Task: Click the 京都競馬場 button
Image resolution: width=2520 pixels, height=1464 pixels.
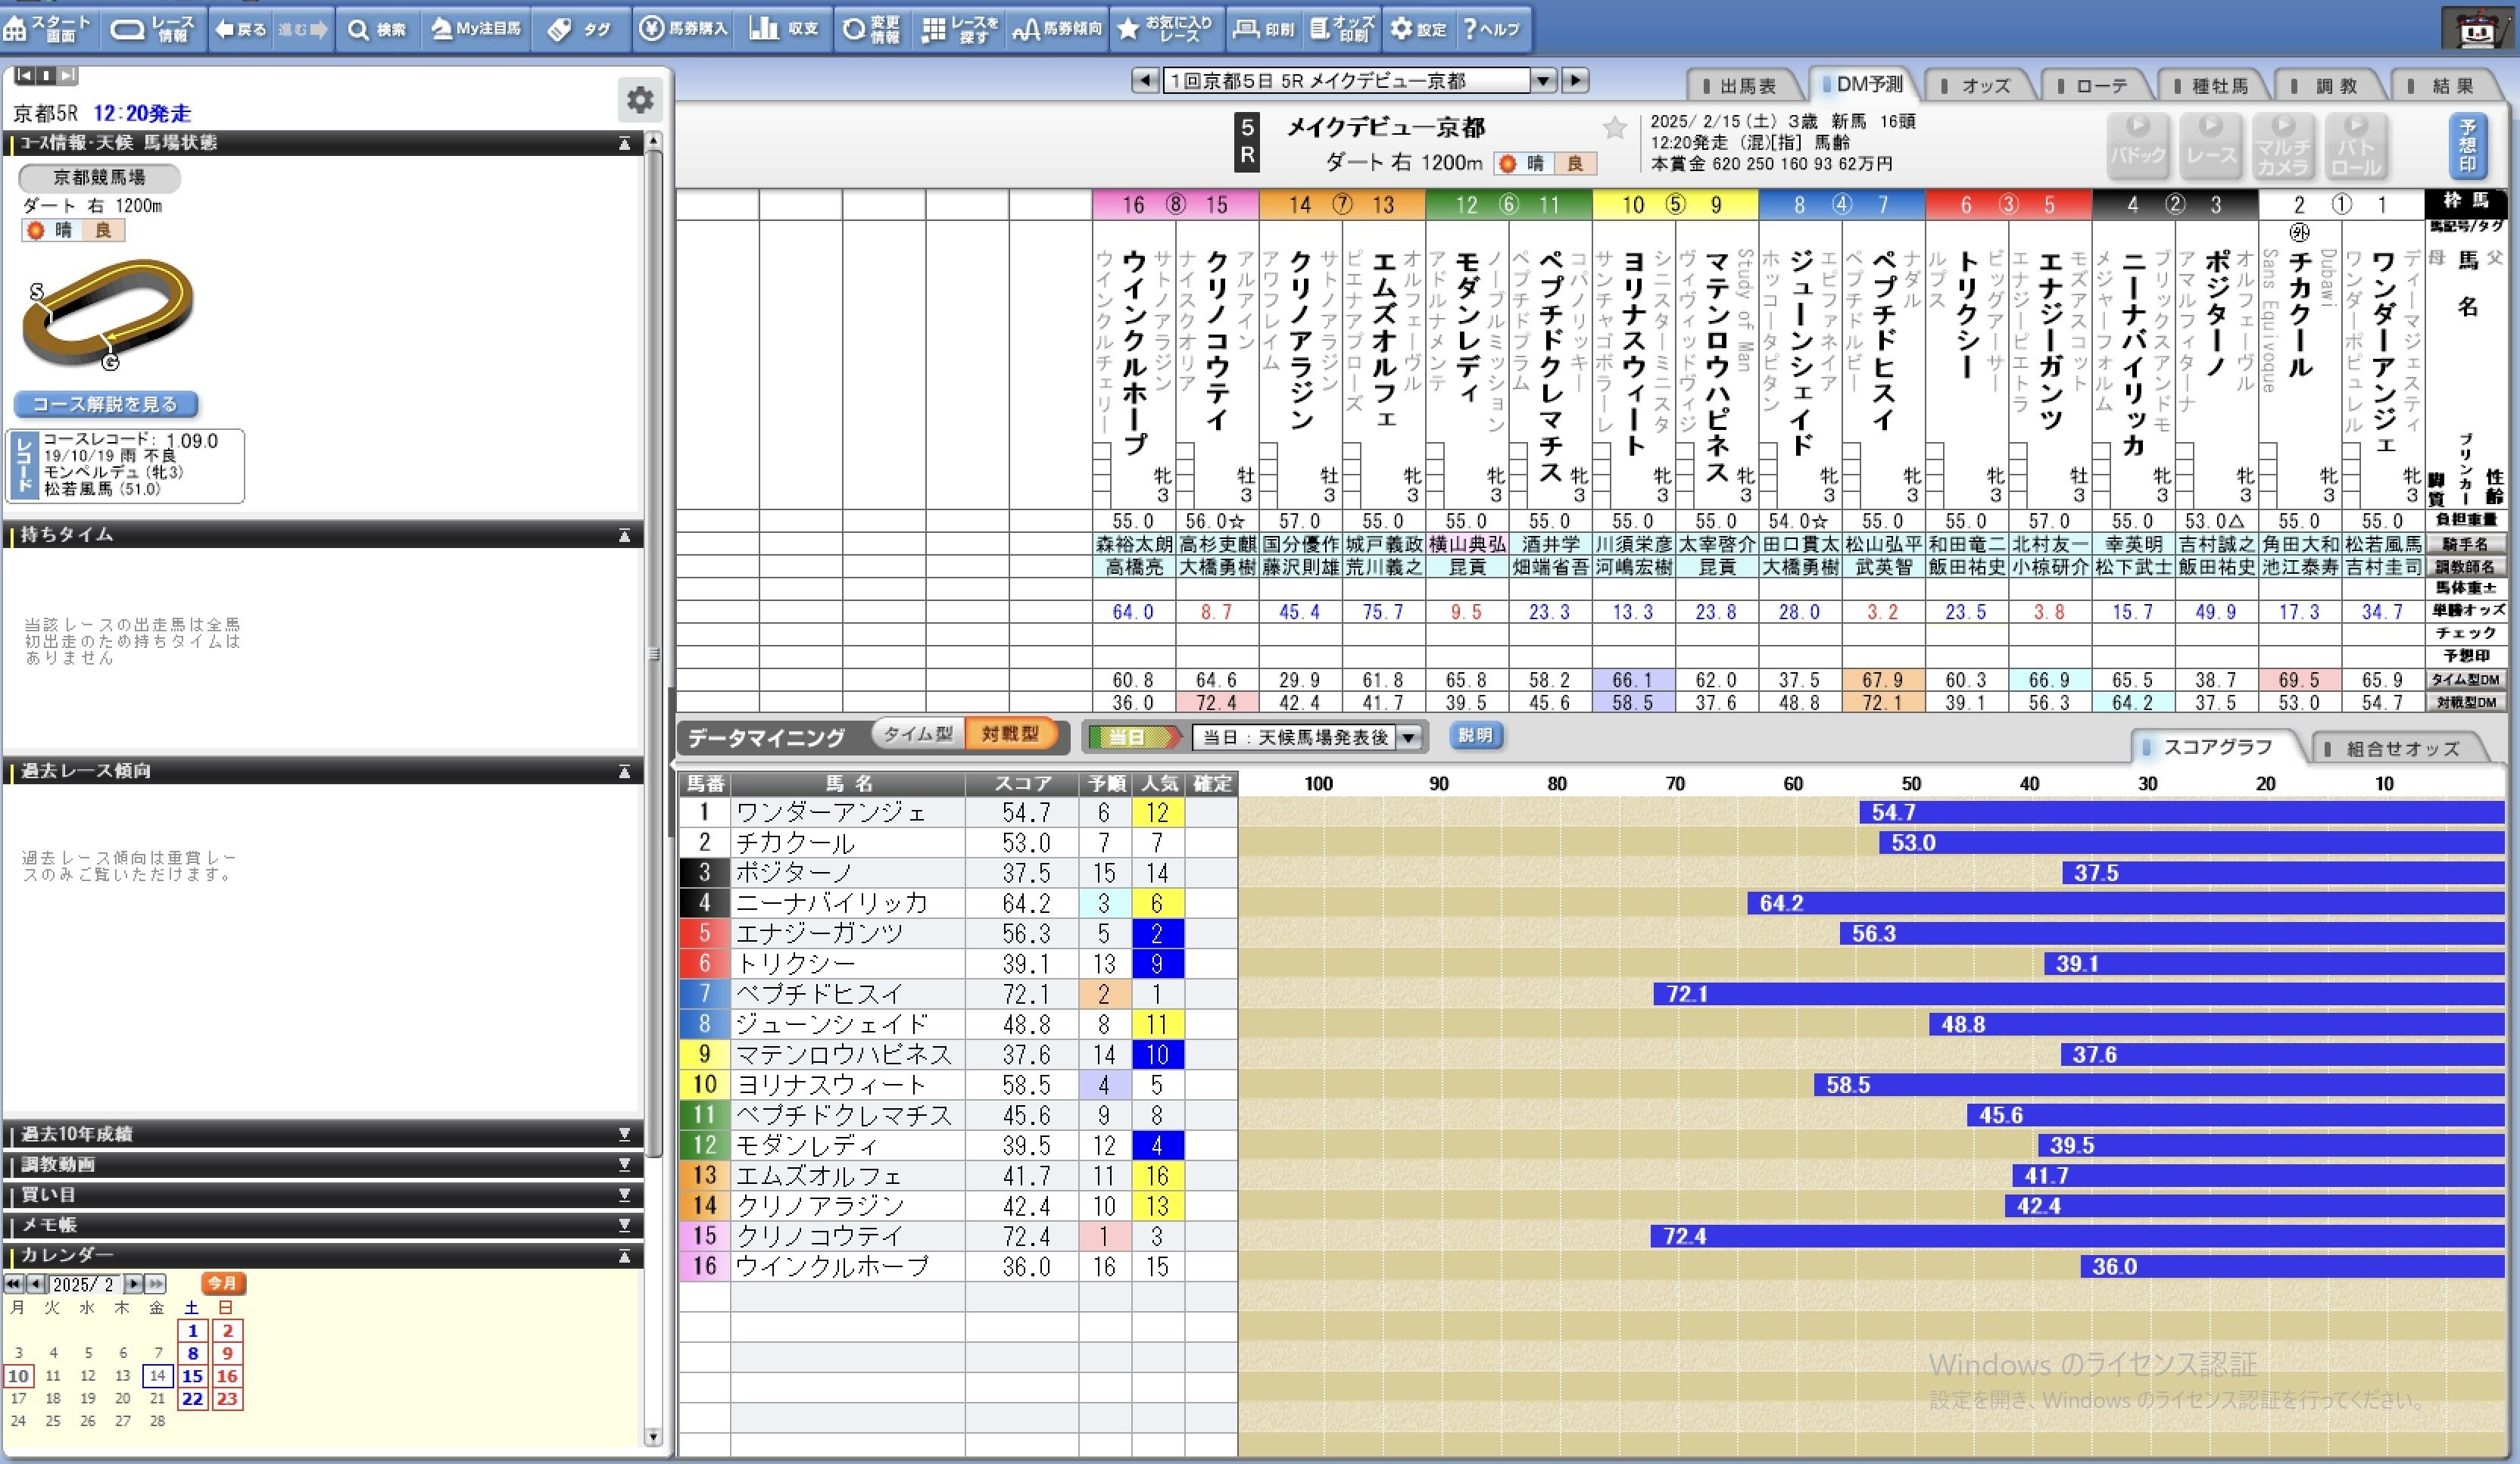Action: [x=99, y=178]
